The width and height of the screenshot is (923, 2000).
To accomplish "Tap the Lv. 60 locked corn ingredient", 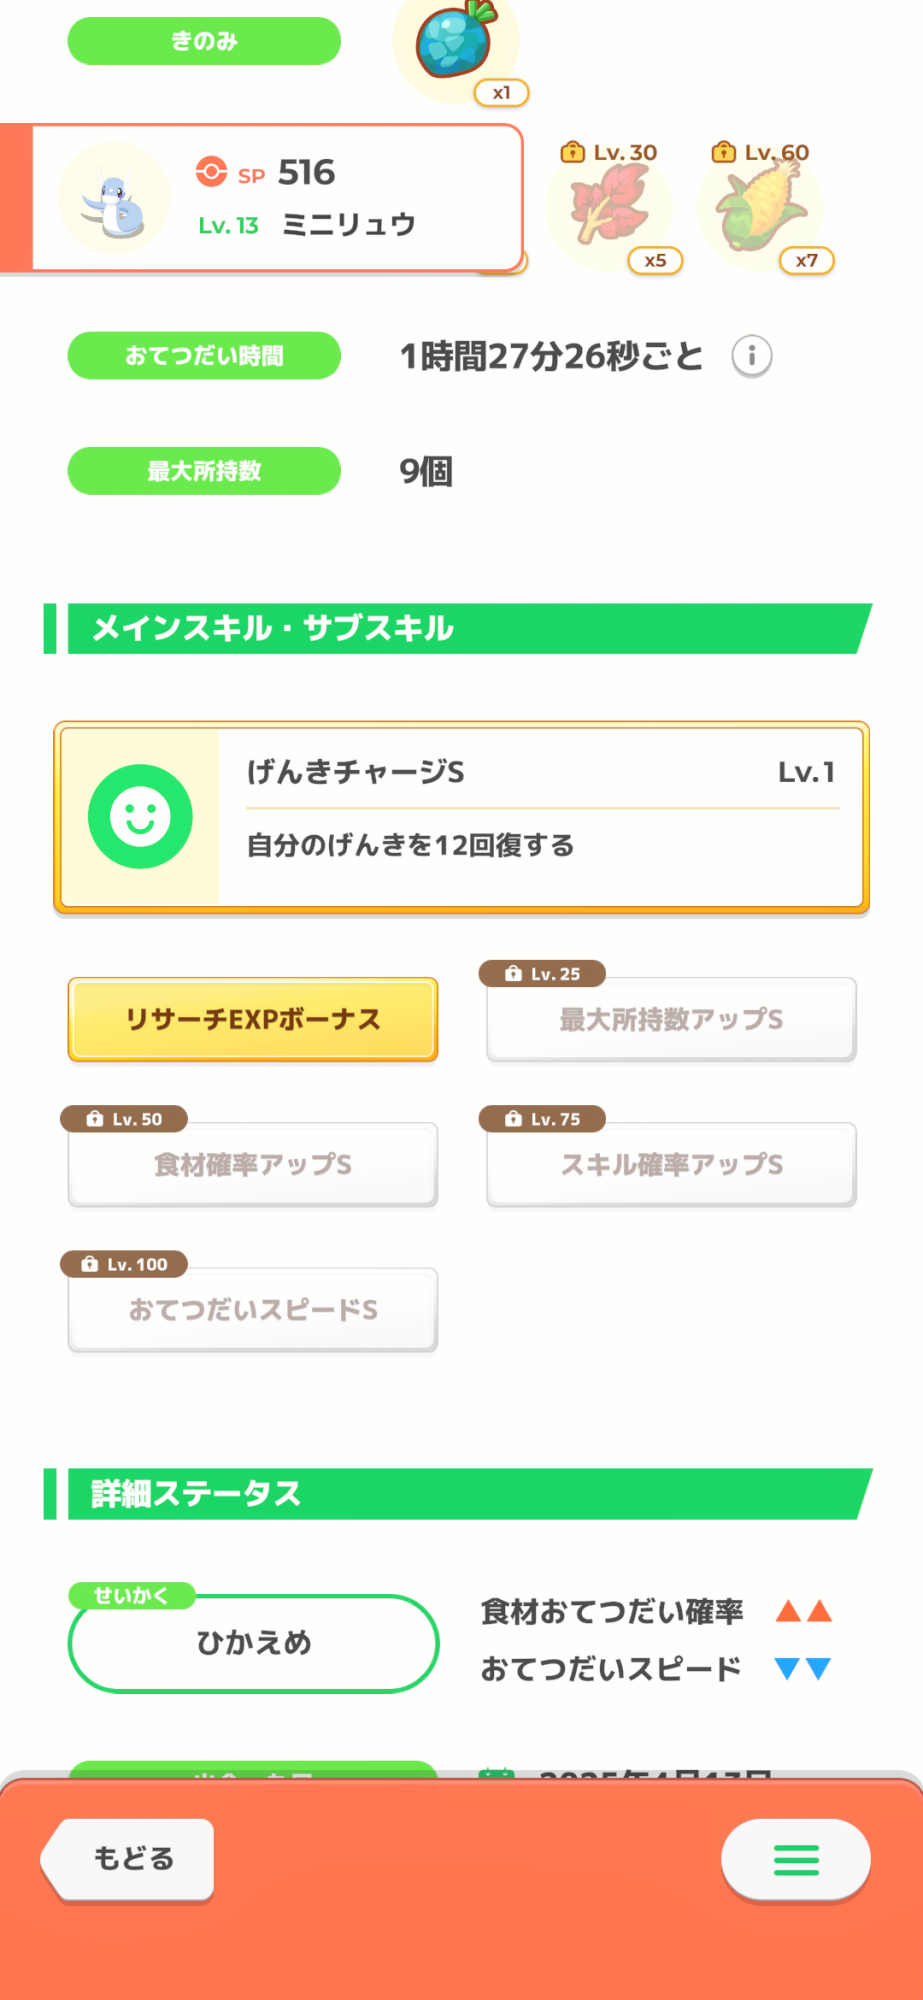I will 760,207.
